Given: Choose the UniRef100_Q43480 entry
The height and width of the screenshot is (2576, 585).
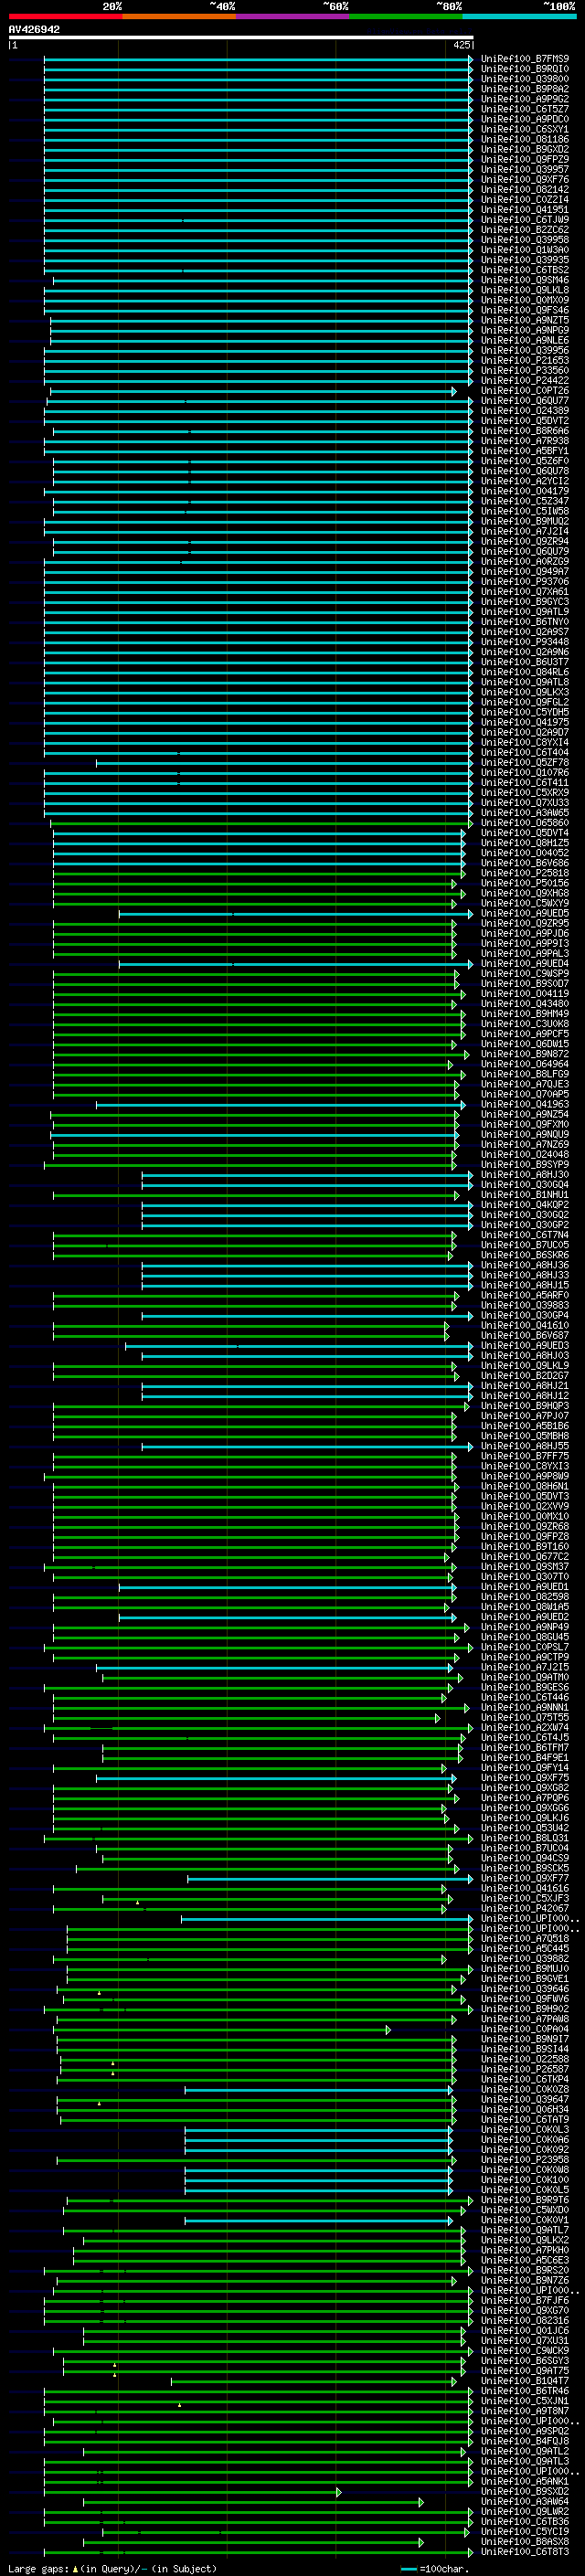Looking at the screenshot, I should [x=525, y=1003].
